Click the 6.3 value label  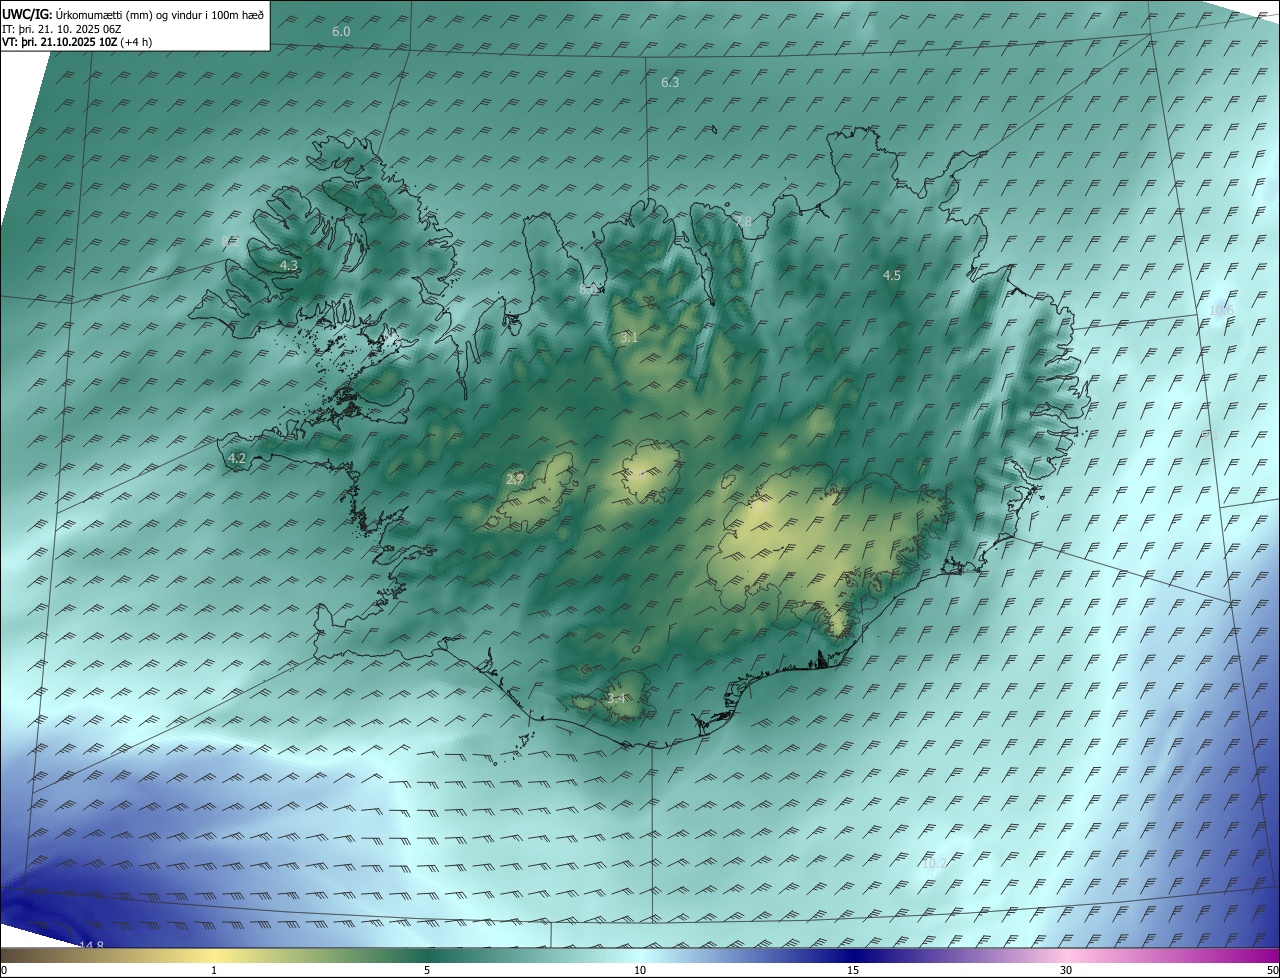coord(670,82)
